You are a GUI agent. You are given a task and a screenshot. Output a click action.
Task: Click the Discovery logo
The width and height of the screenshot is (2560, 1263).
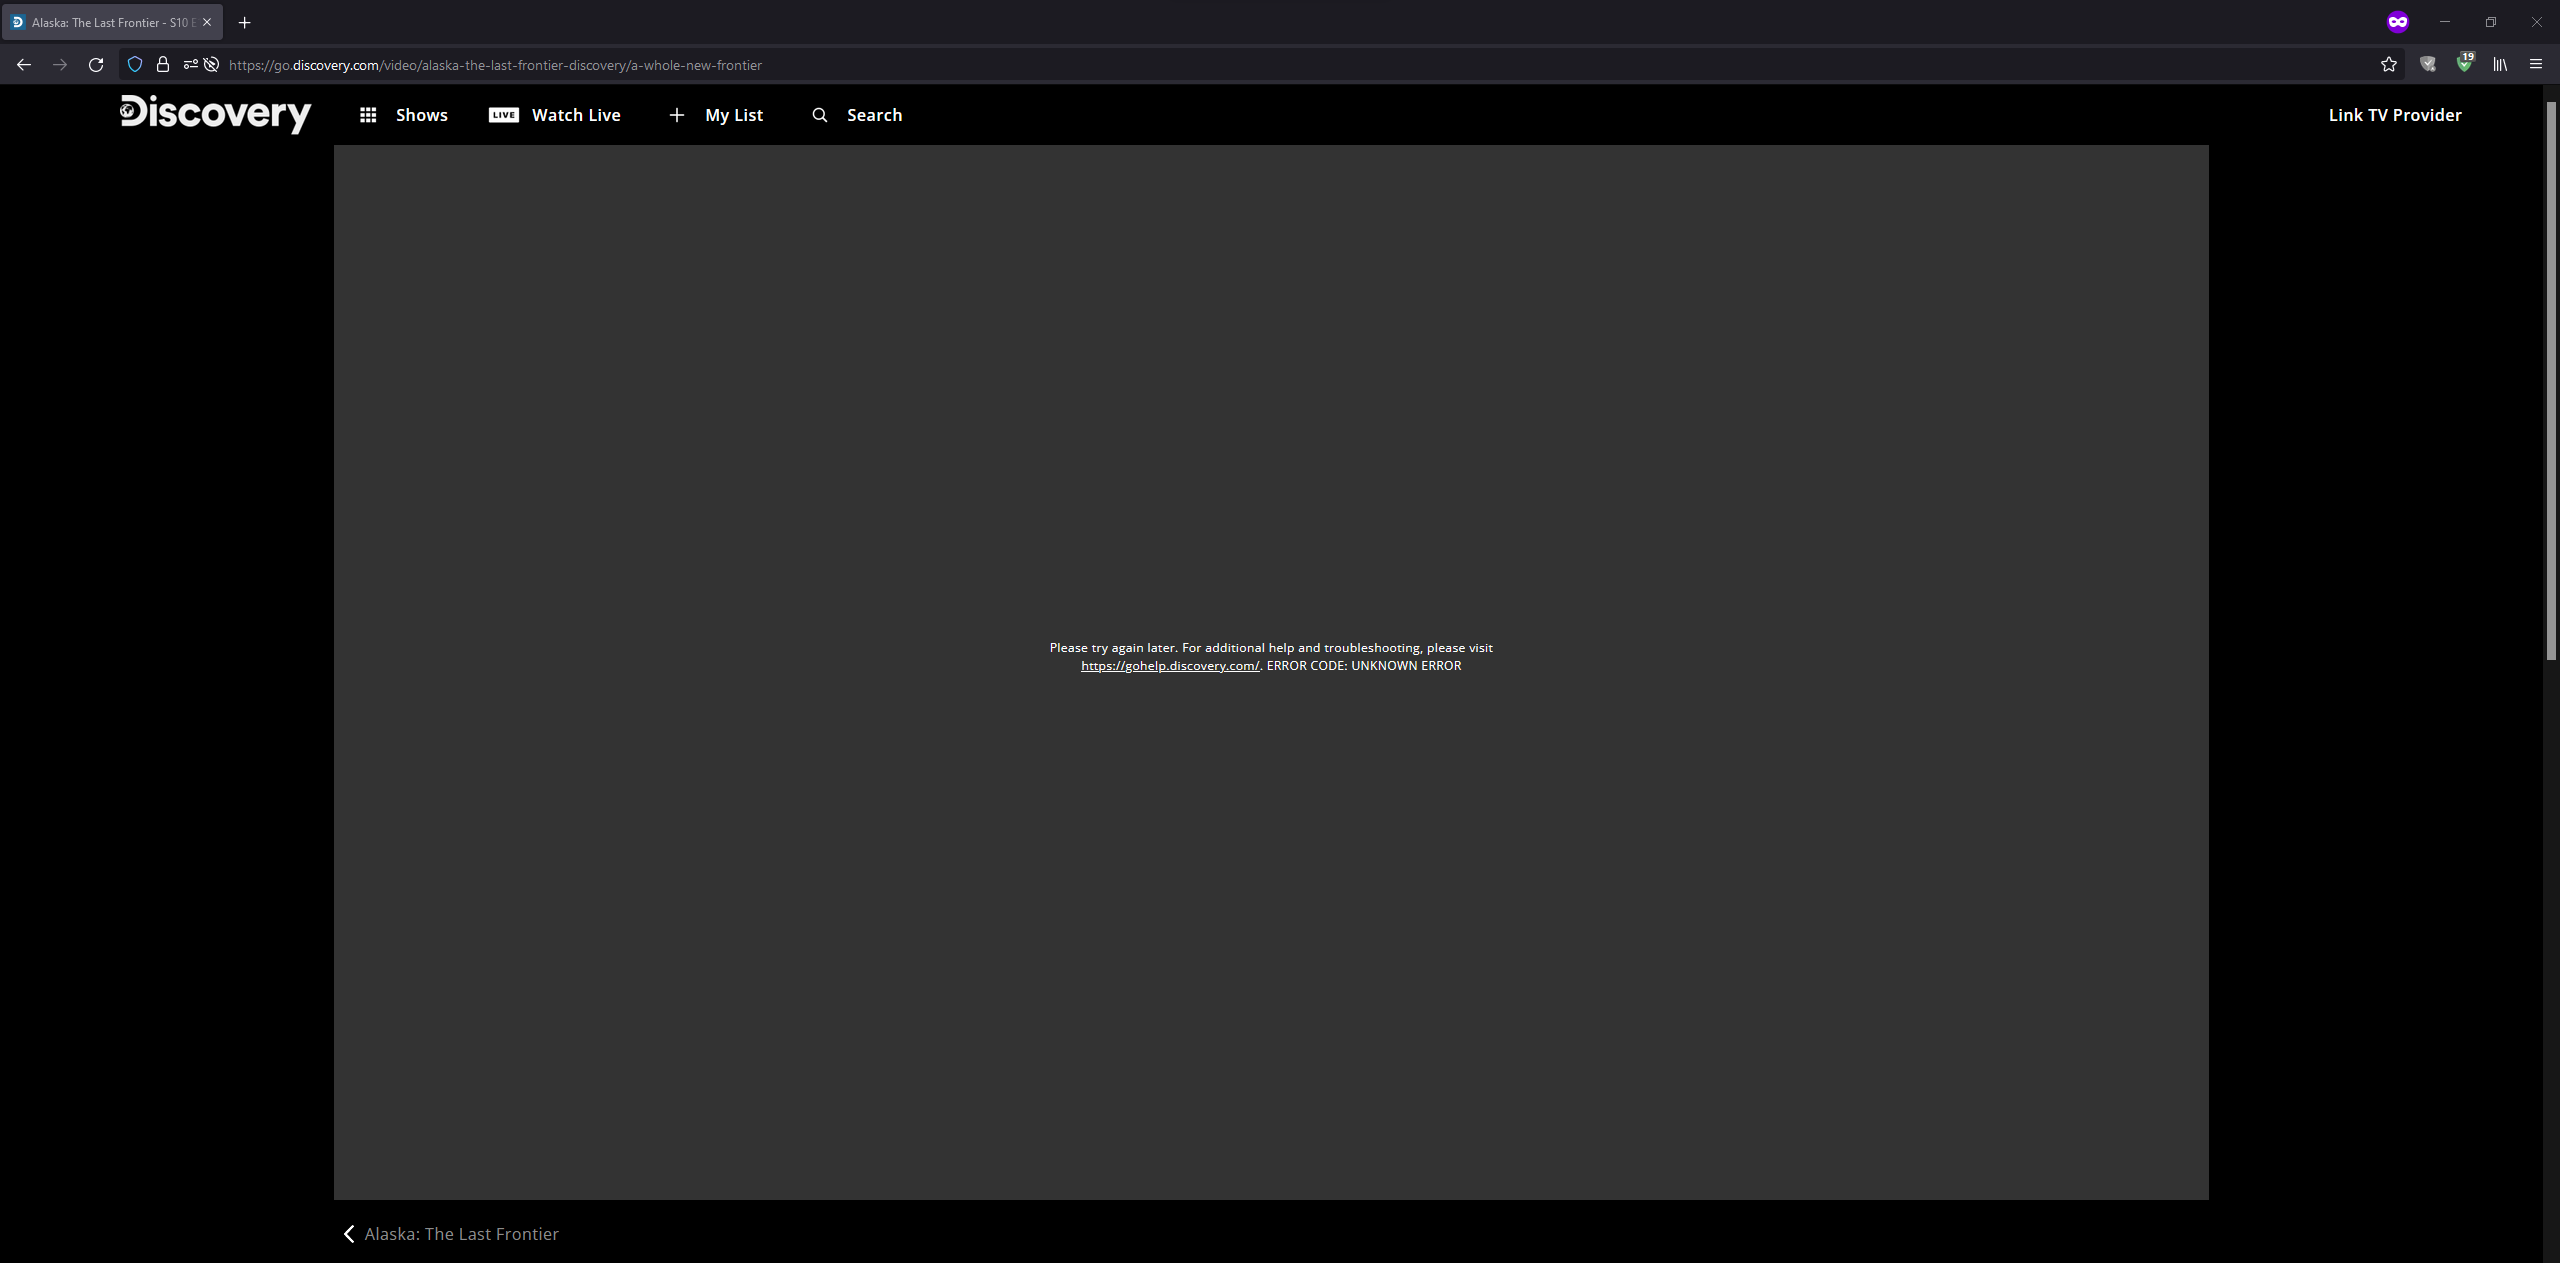click(x=215, y=114)
